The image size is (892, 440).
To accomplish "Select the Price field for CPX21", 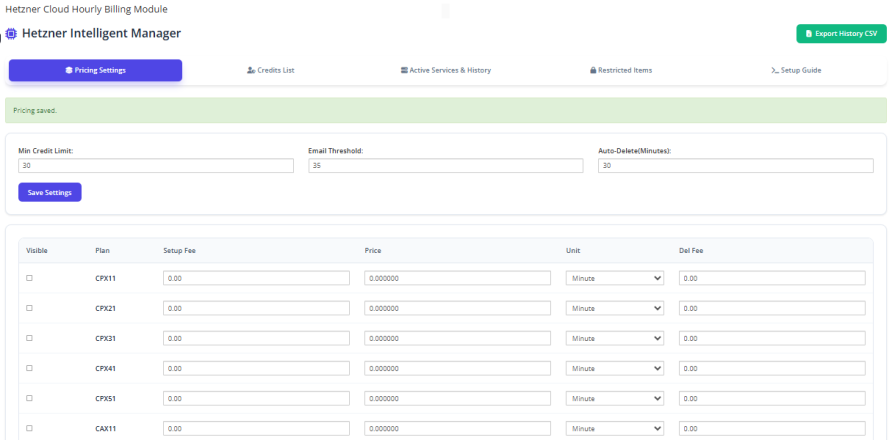I will (x=458, y=308).
